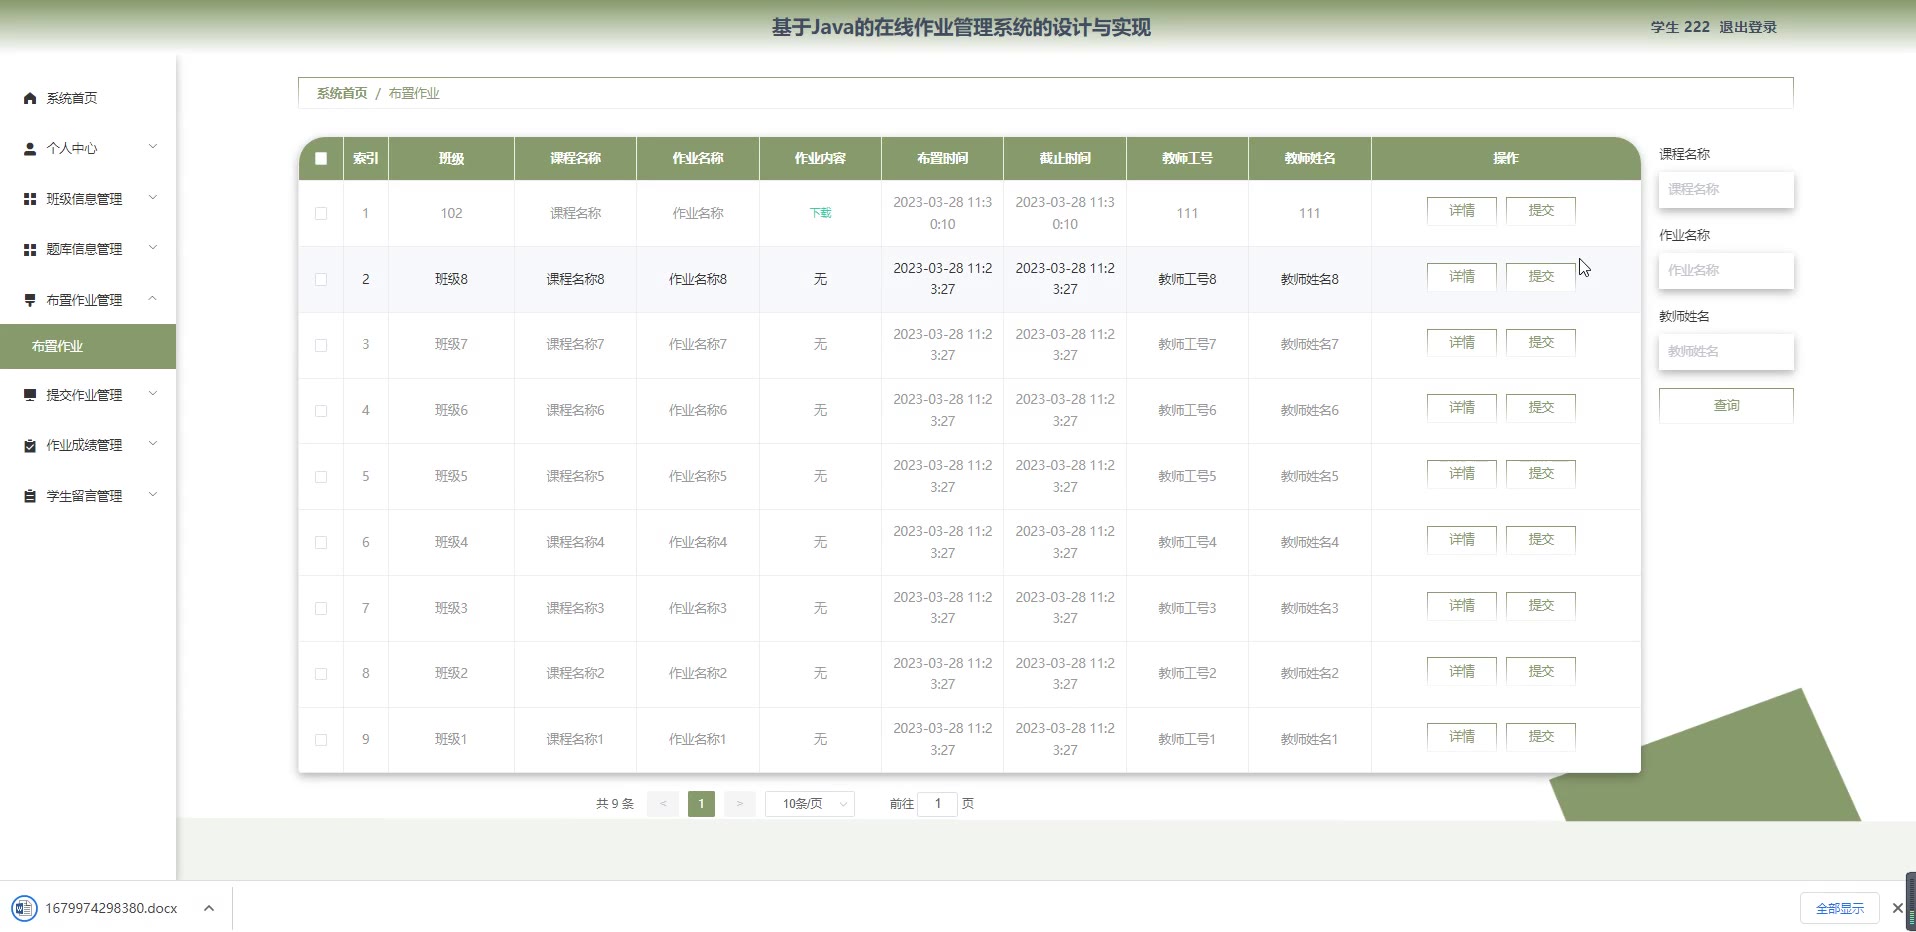
Task: Click the Word file icon in downloads bar
Action: [x=24, y=908]
